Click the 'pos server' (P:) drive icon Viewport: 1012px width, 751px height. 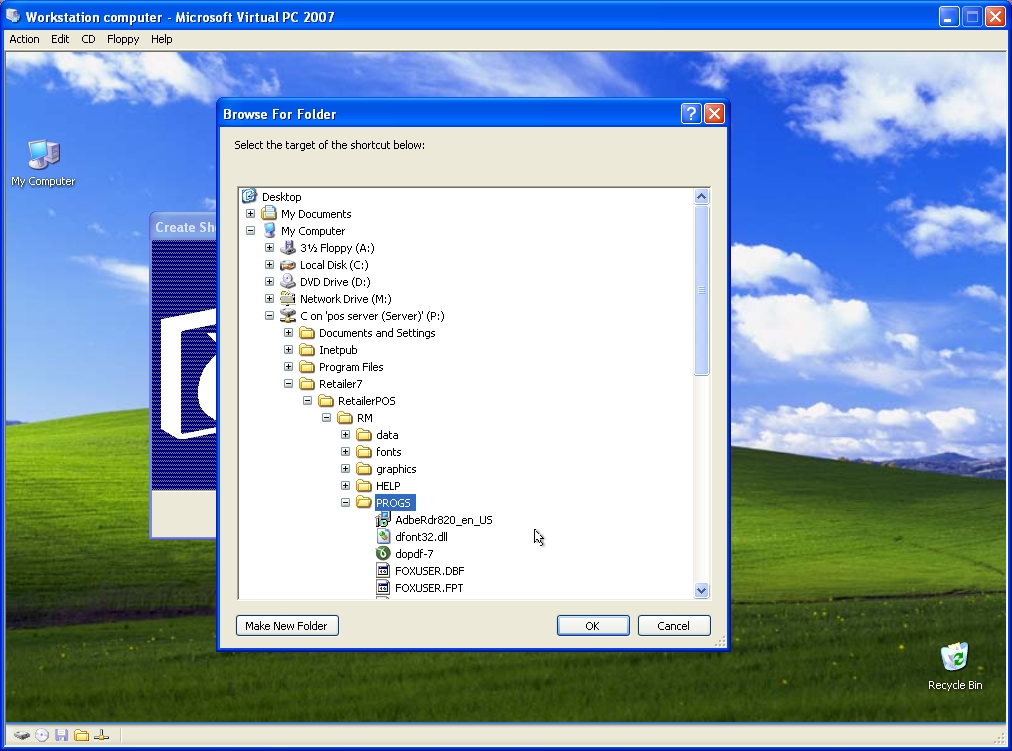click(288, 315)
